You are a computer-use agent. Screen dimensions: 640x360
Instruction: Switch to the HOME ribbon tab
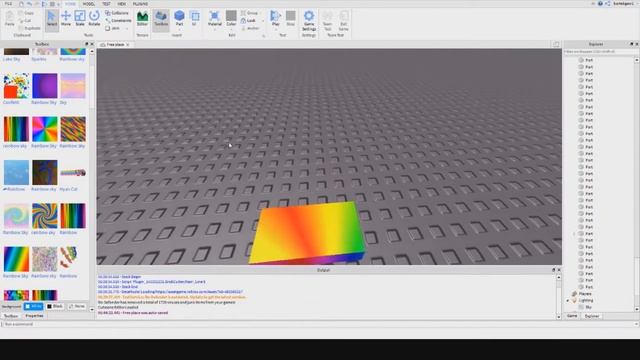(70, 4)
